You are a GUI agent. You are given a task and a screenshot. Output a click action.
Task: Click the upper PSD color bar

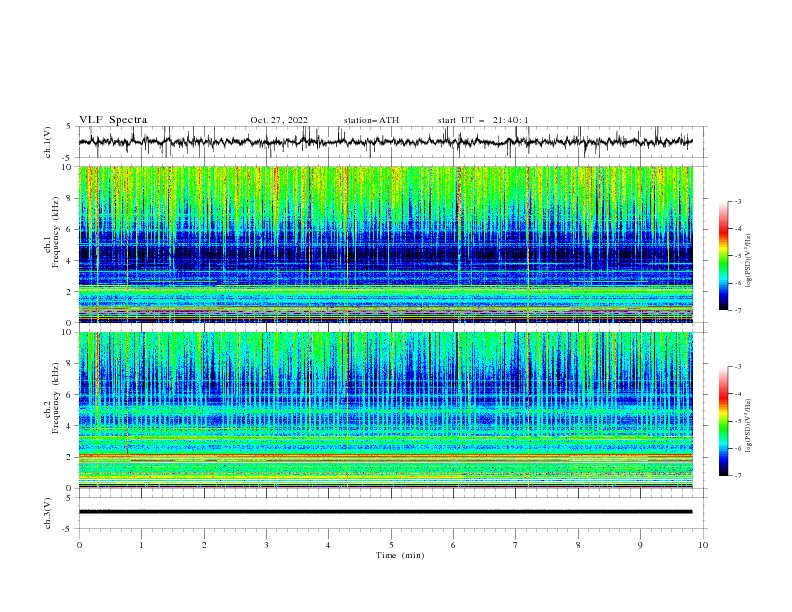723,256
